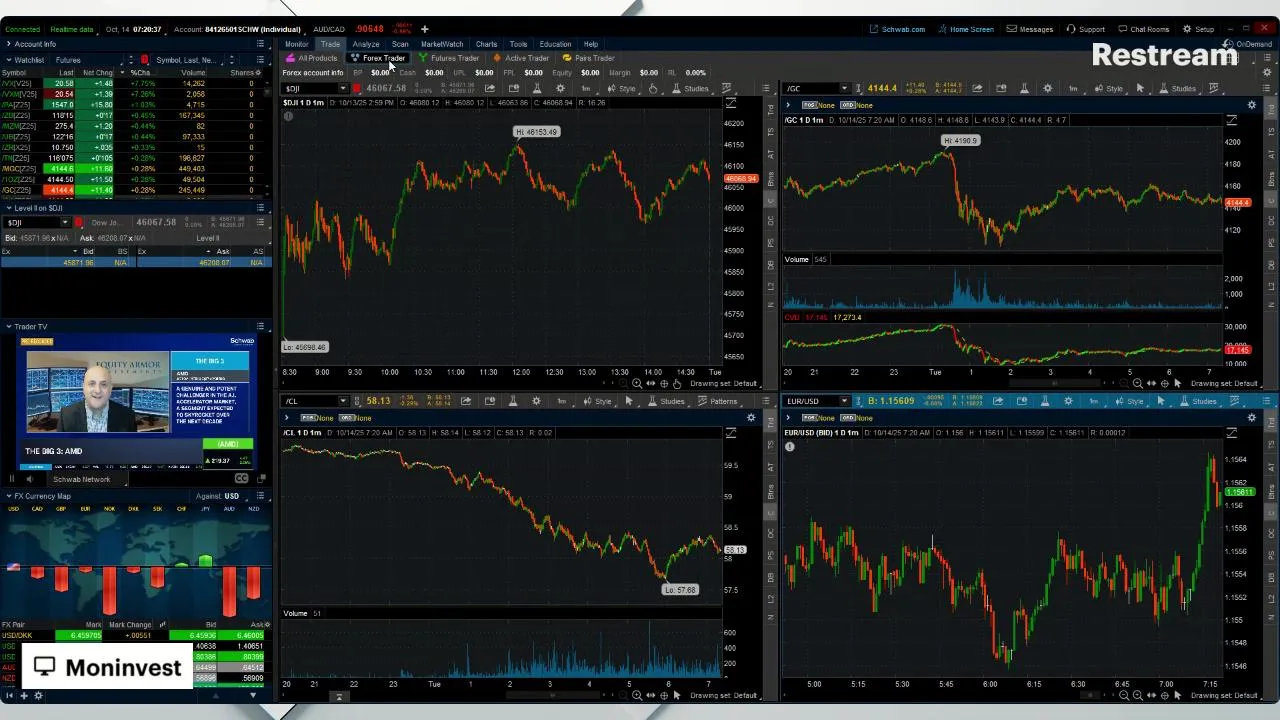
Task: Select the pointer cursor tool on EUR/USD chart
Action: [x=1161, y=401]
